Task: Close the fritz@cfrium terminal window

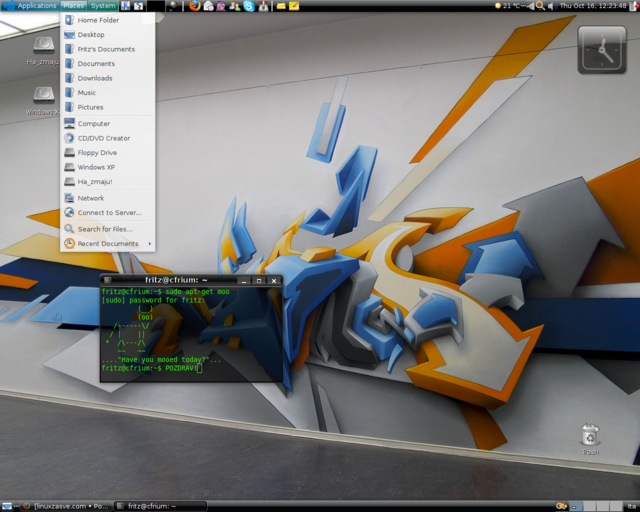Action: (x=274, y=280)
